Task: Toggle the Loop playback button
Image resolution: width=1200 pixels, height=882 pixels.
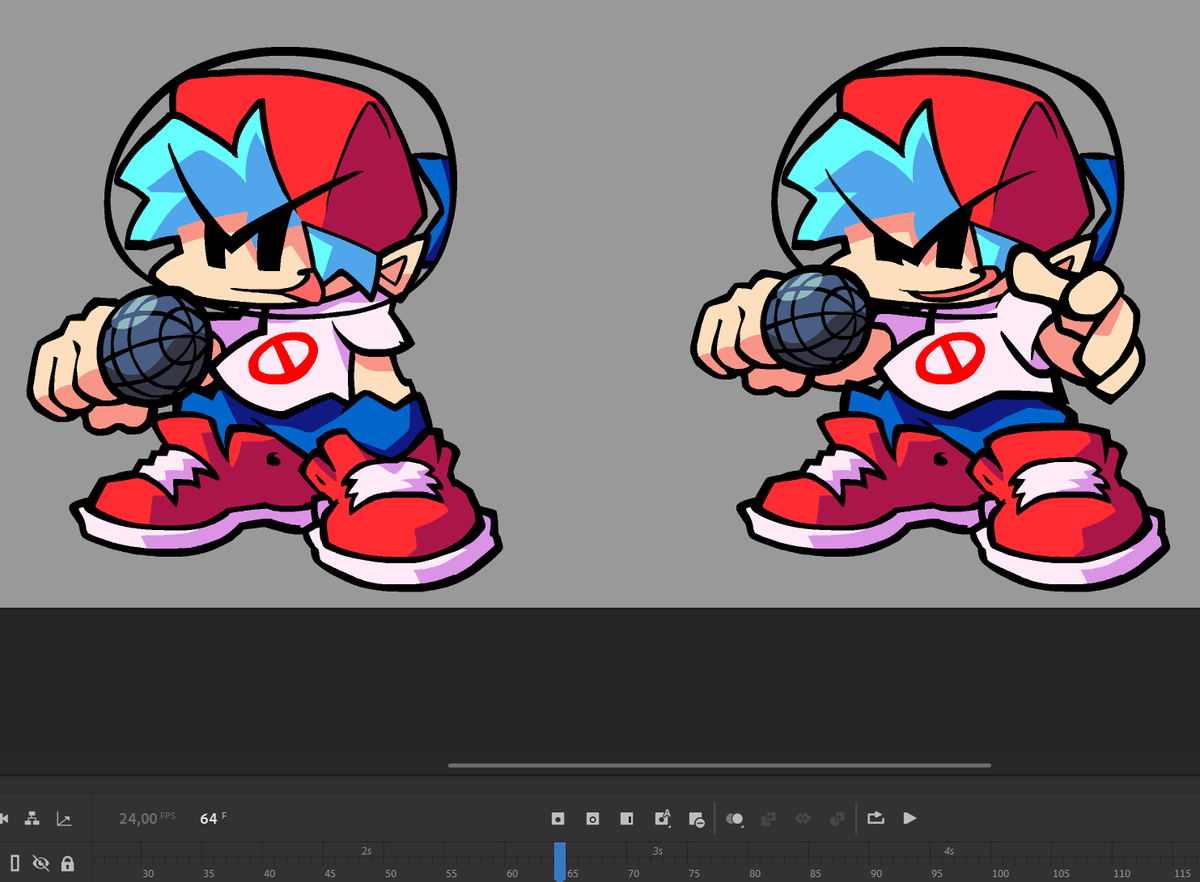Action: (875, 817)
